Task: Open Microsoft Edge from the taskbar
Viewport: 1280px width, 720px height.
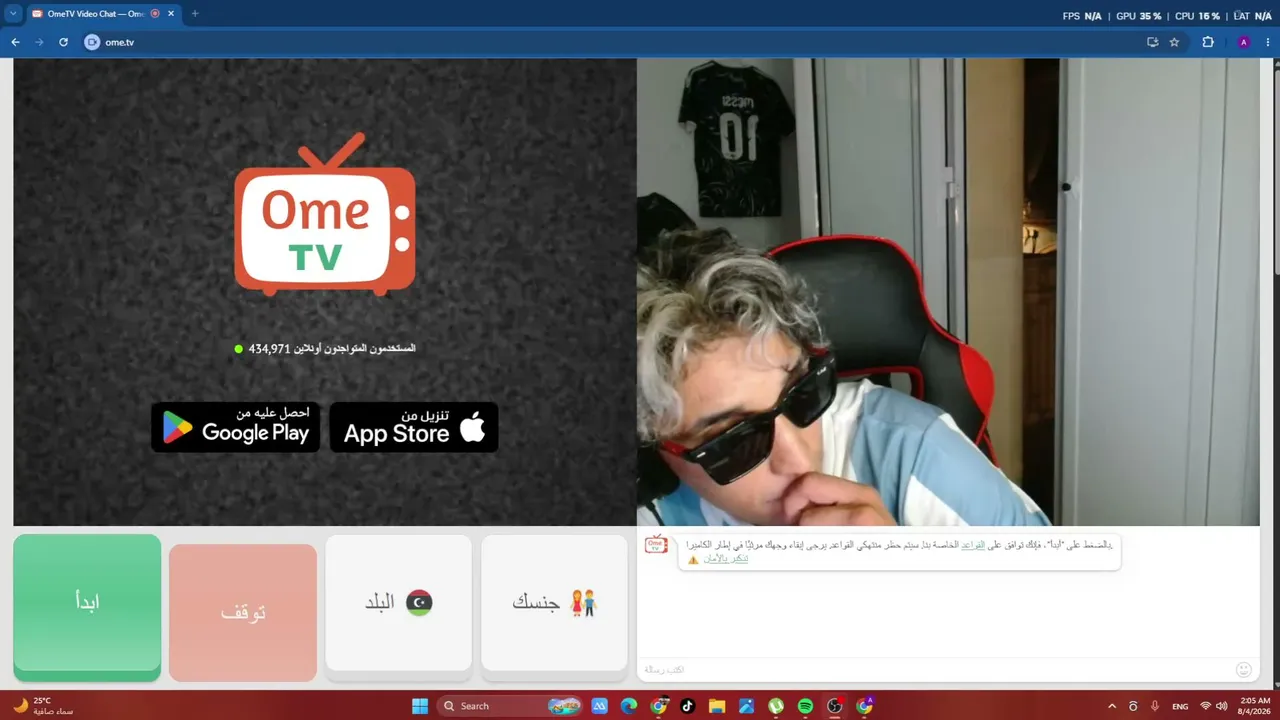Action: pos(628,706)
